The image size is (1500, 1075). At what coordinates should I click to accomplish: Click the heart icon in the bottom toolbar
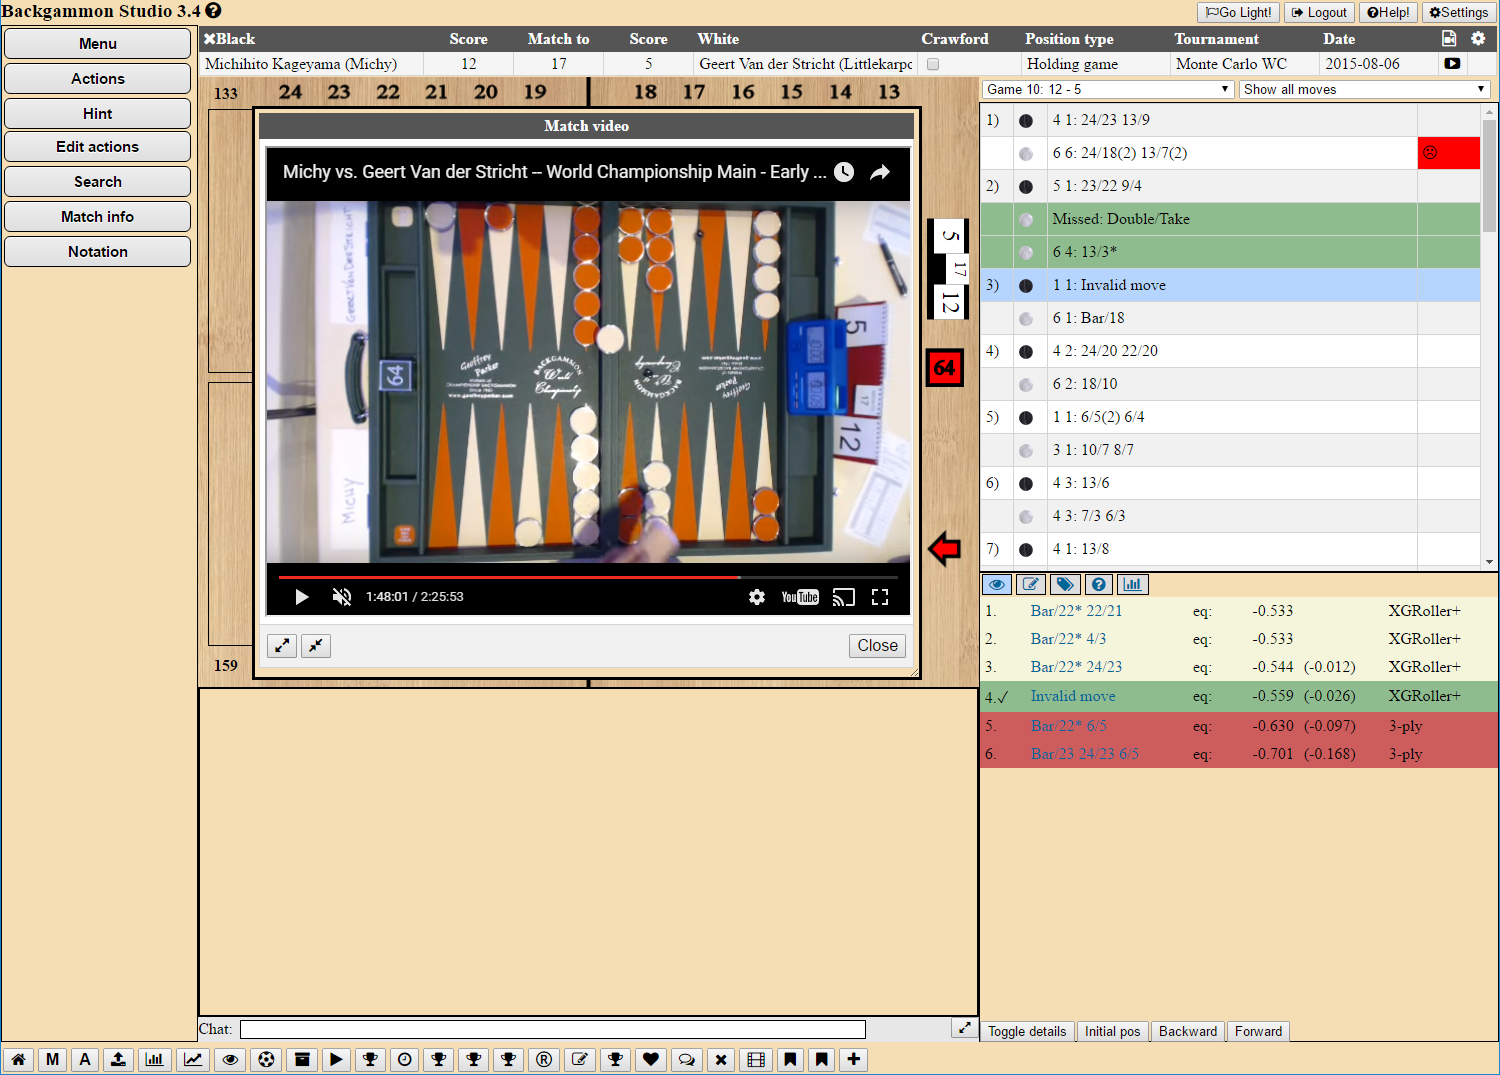[651, 1060]
